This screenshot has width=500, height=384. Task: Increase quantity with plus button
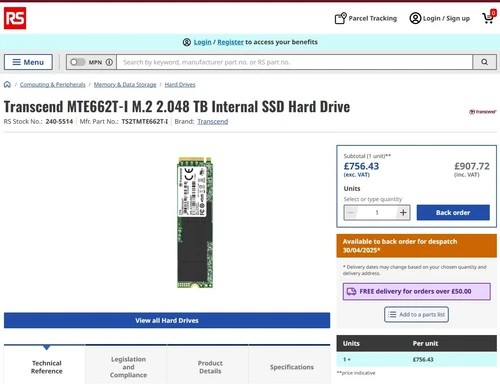[403, 212]
